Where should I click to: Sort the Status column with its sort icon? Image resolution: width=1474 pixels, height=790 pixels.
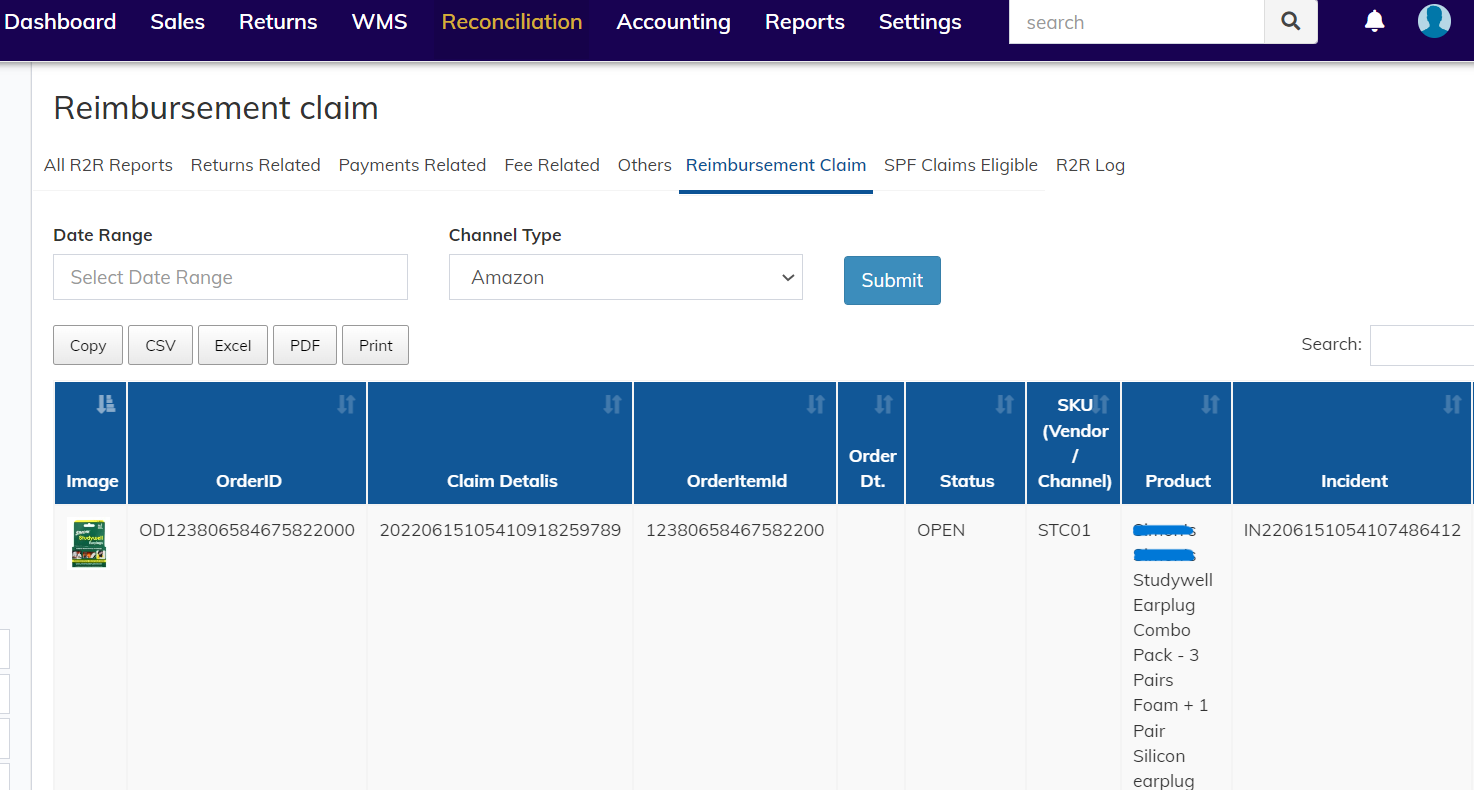coord(1003,404)
